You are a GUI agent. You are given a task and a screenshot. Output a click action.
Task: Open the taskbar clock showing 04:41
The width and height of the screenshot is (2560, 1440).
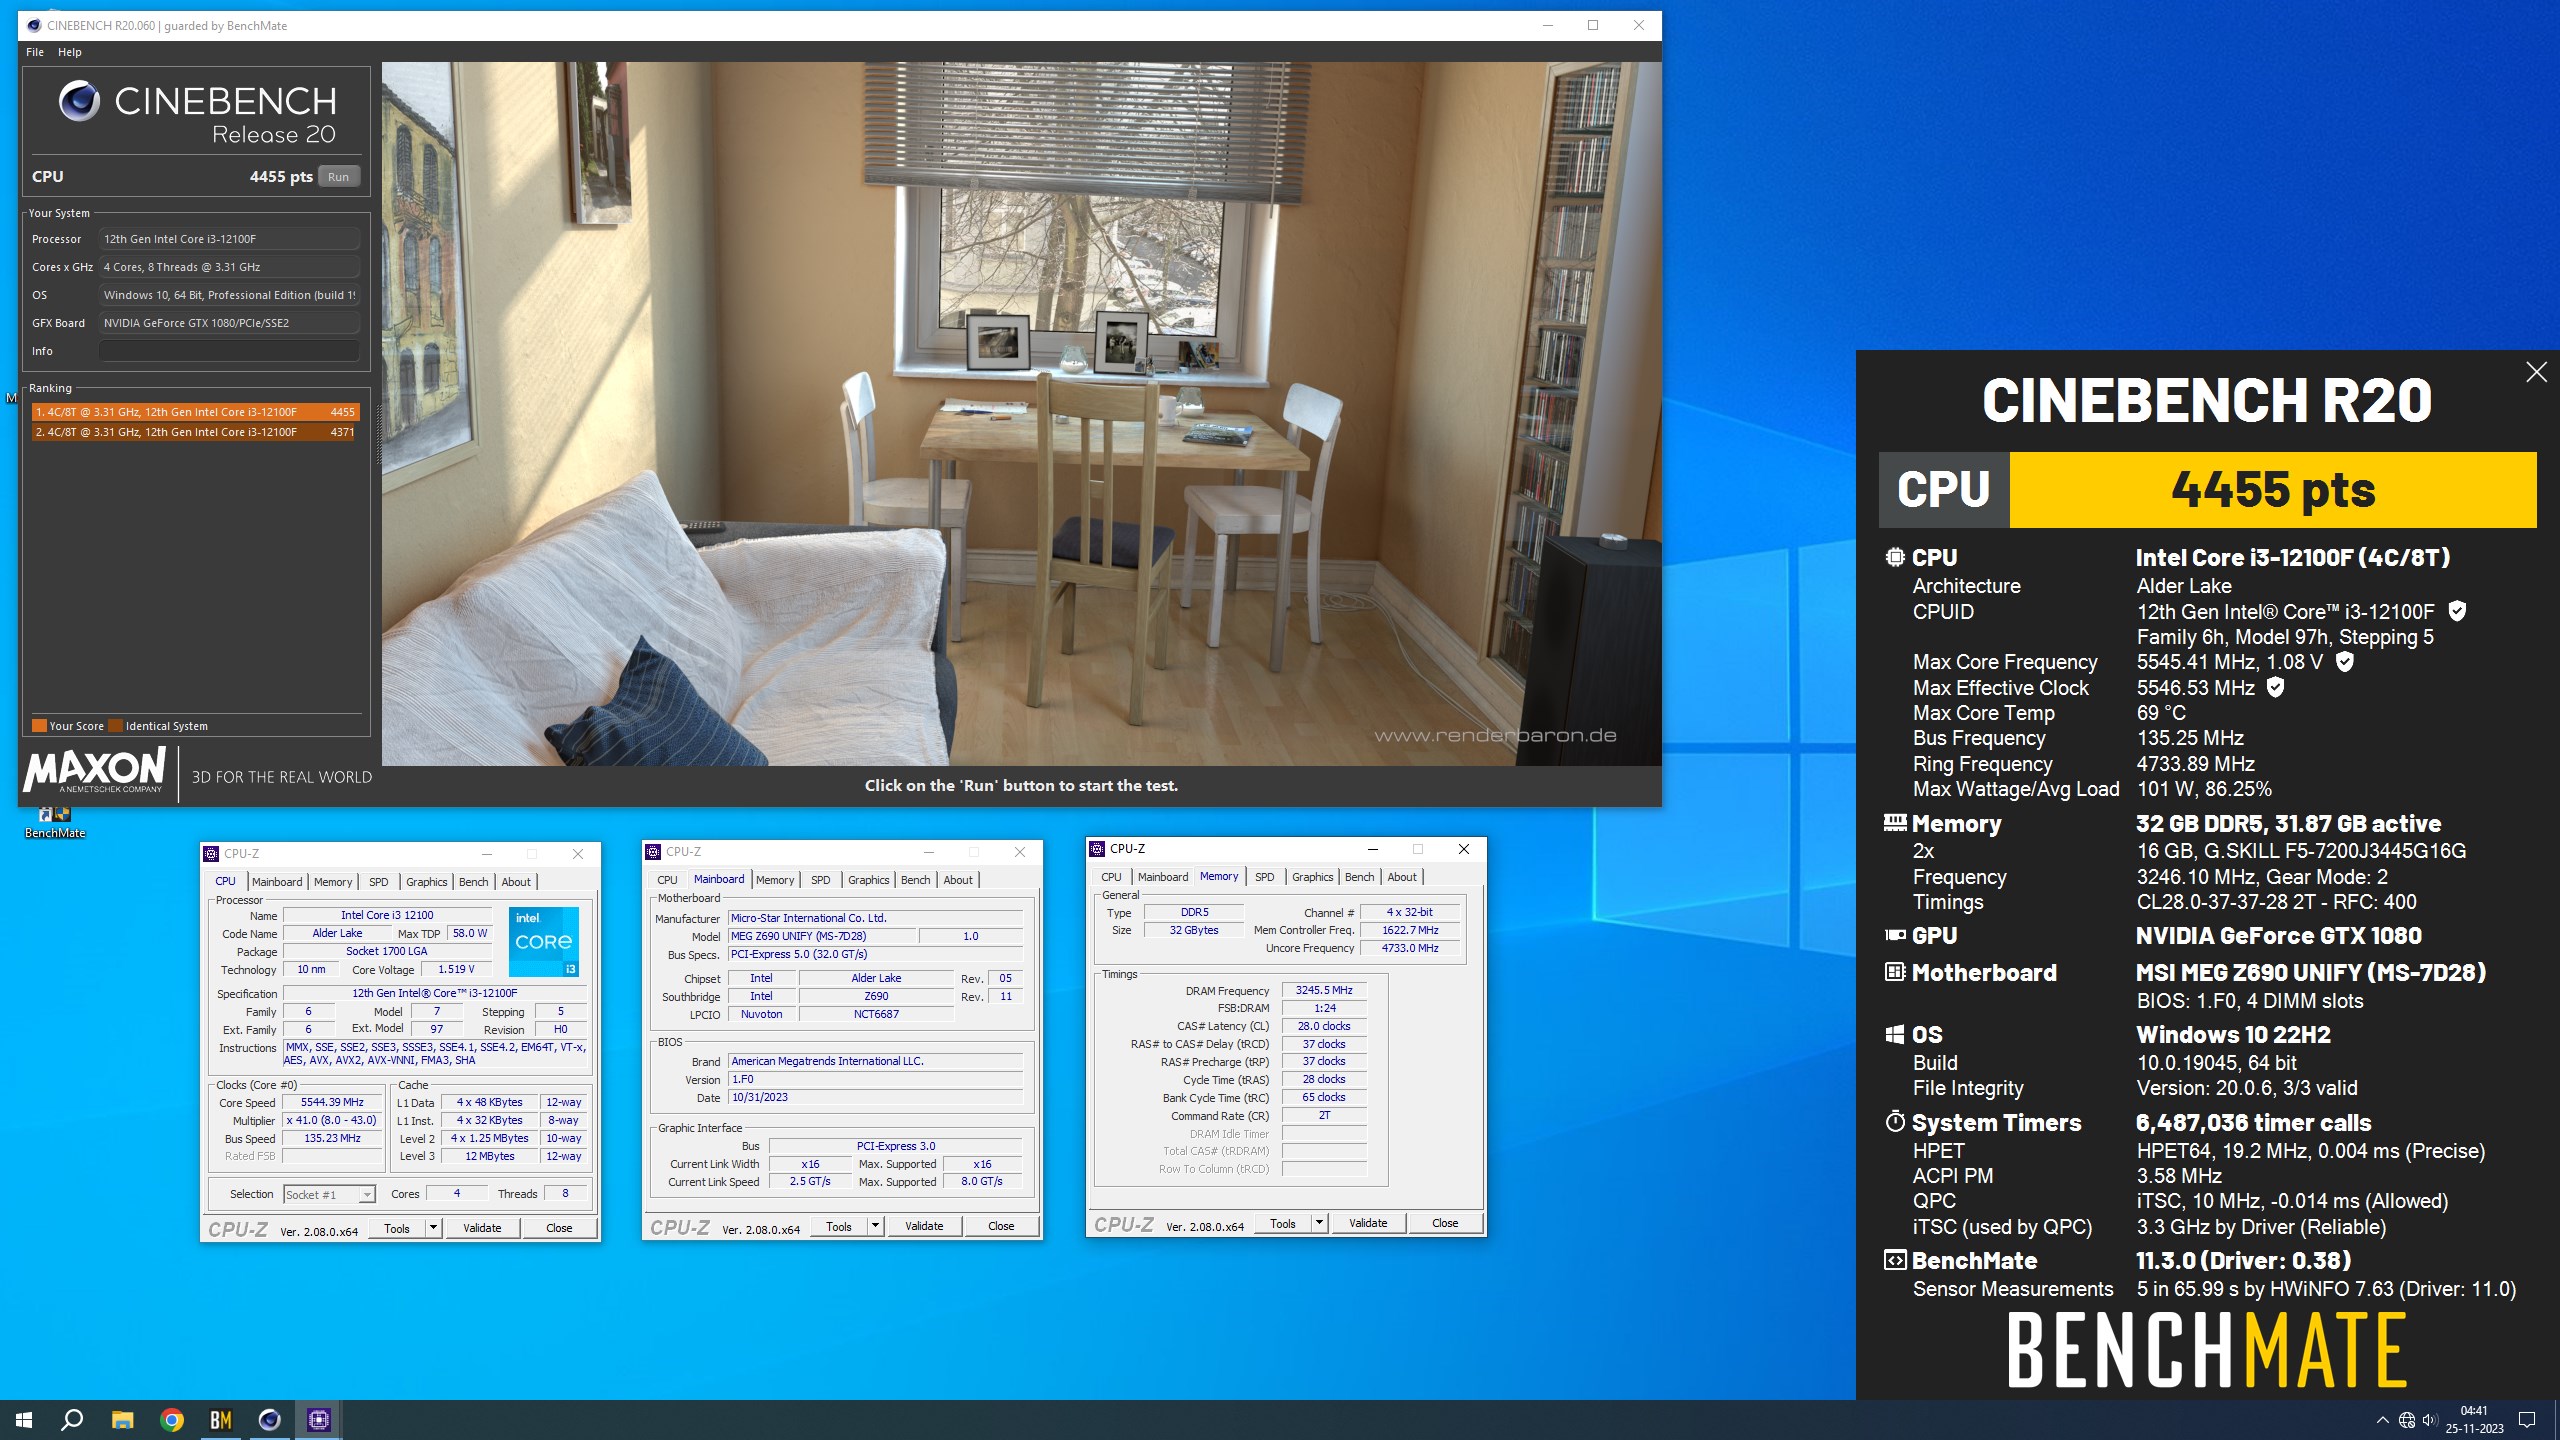[x=2474, y=1420]
